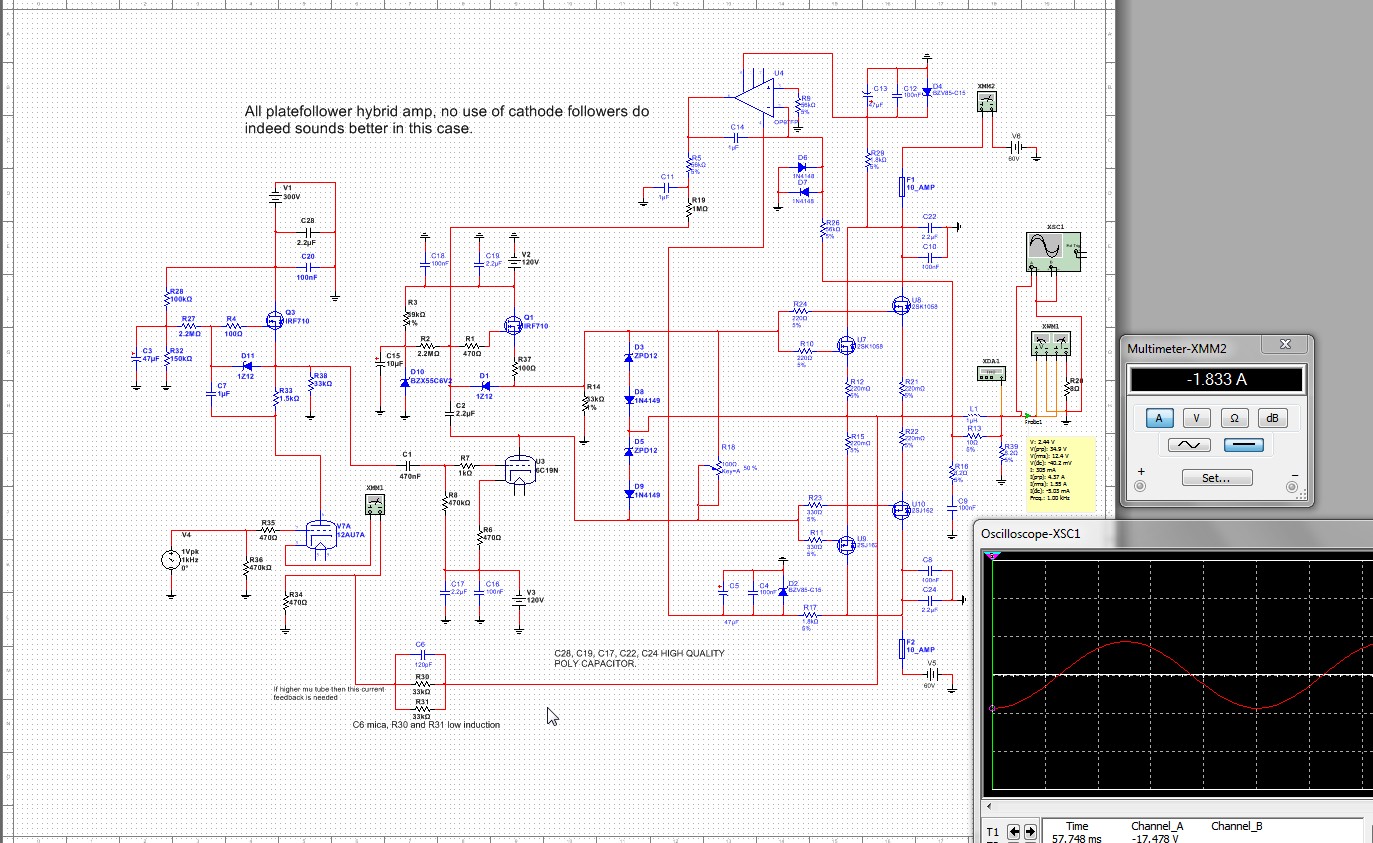The image size is (1373, 843).
Task: Click the 57.748 ms time reading
Action: 1075,839
